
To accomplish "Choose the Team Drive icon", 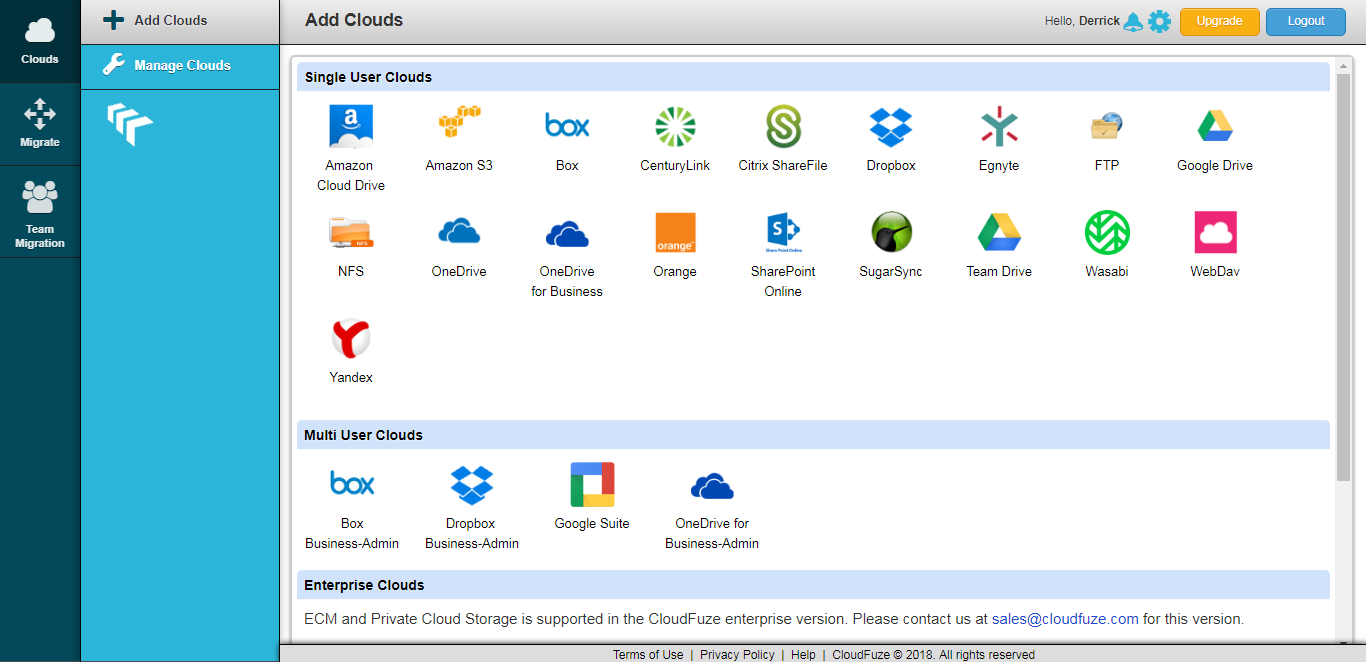I will click(999, 232).
